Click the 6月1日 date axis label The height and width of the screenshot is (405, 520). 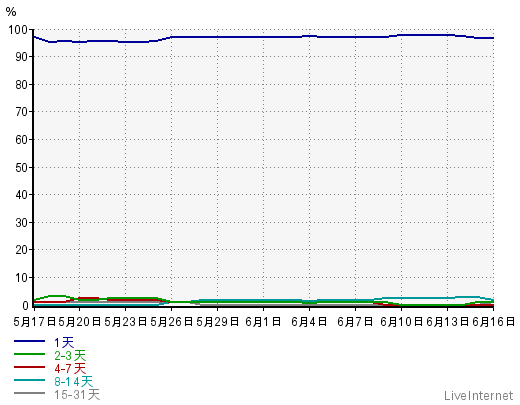coord(263,322)
